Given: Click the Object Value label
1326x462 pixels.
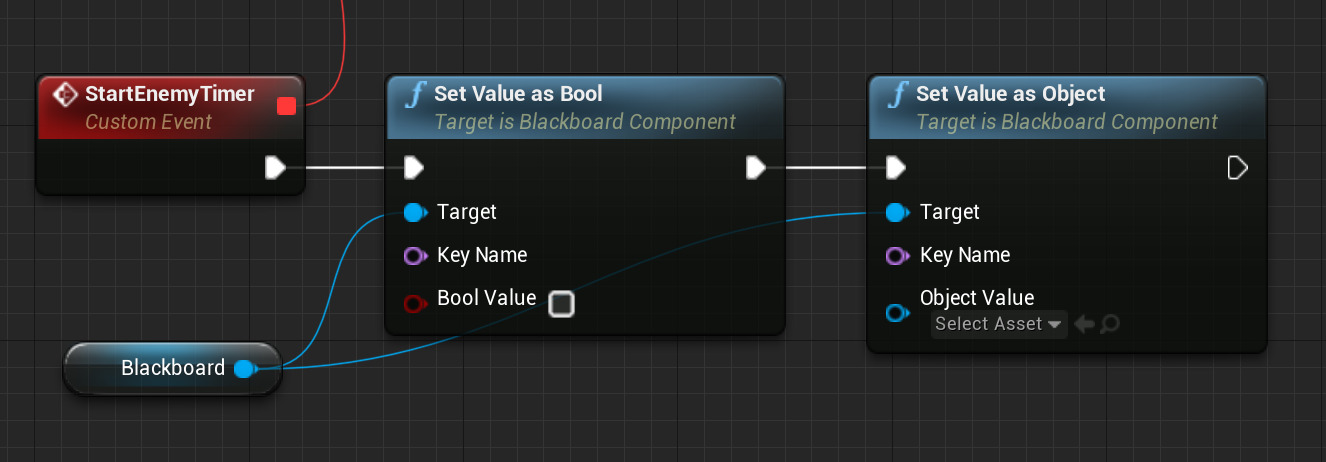Looking at the screenshot, I should tap(977, 298).
